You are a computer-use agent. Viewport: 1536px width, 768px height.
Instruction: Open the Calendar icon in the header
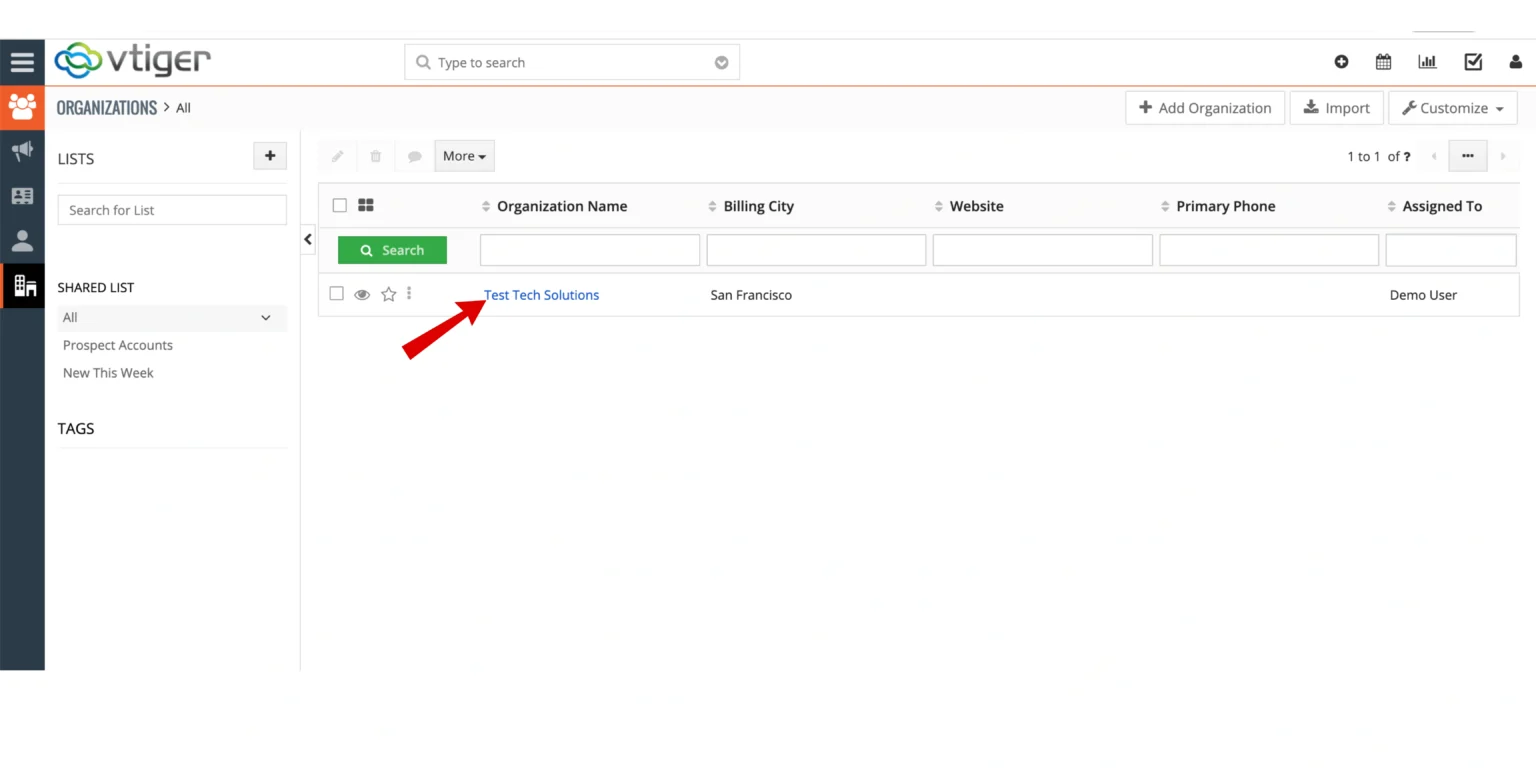click(x=1383, y=61)
